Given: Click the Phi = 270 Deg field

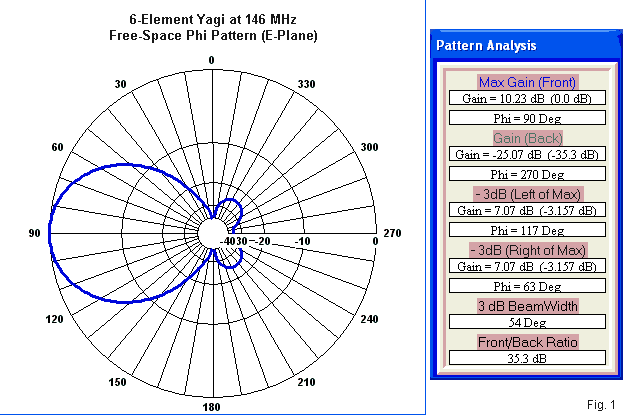Looking at the screenshot, I should 527,175.
